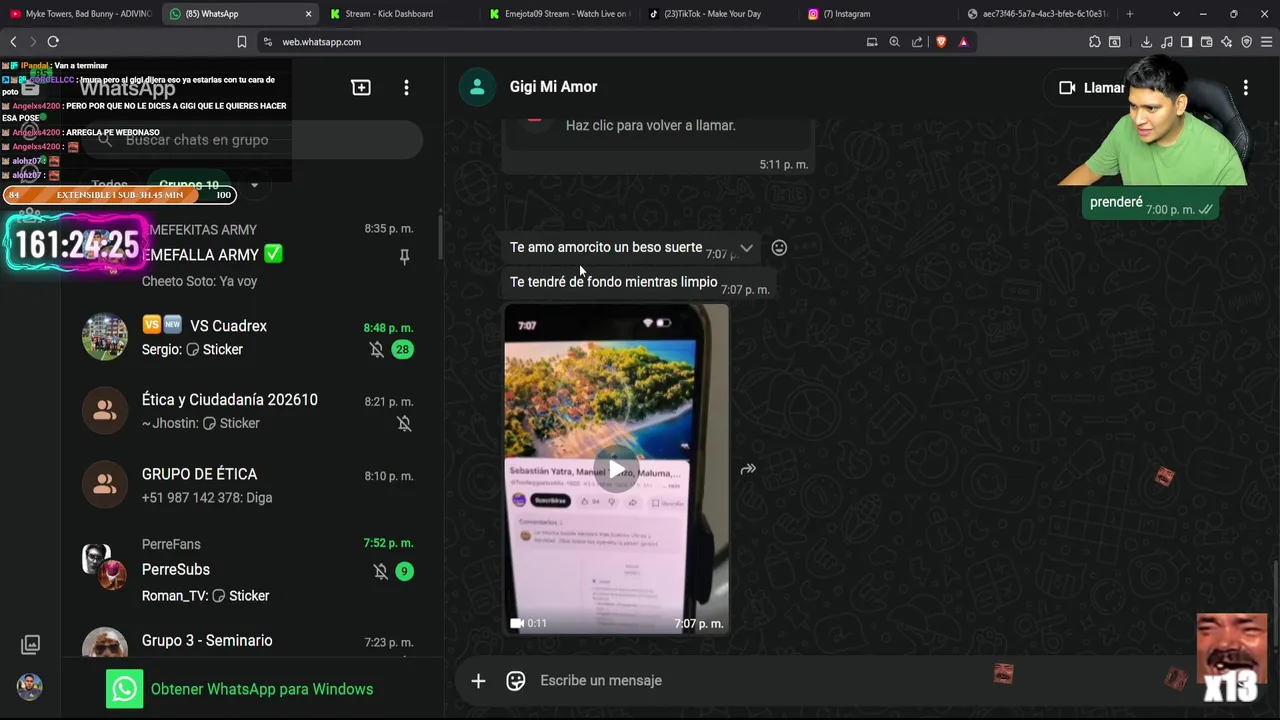Open the Brave VPN shield icon
Viewport: 1280px width, 720px height.
[x=1246, y=42]
